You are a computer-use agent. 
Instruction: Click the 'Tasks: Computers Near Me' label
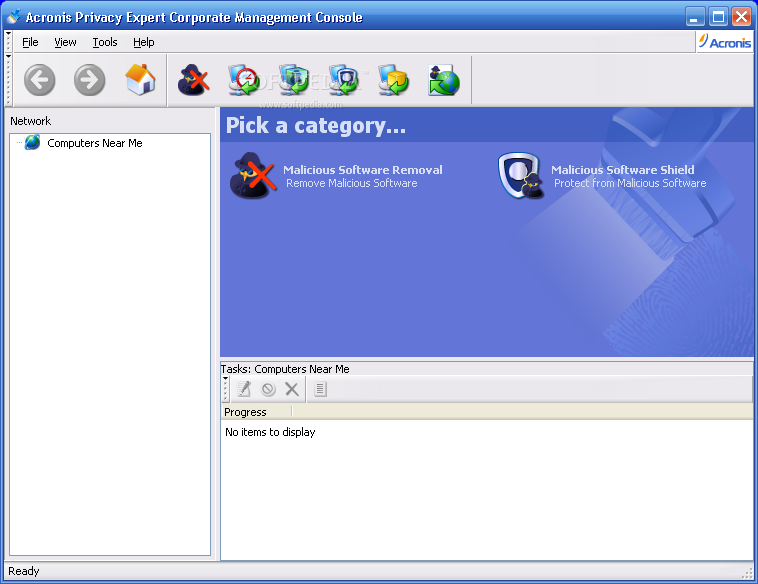[x=285, y=369]
